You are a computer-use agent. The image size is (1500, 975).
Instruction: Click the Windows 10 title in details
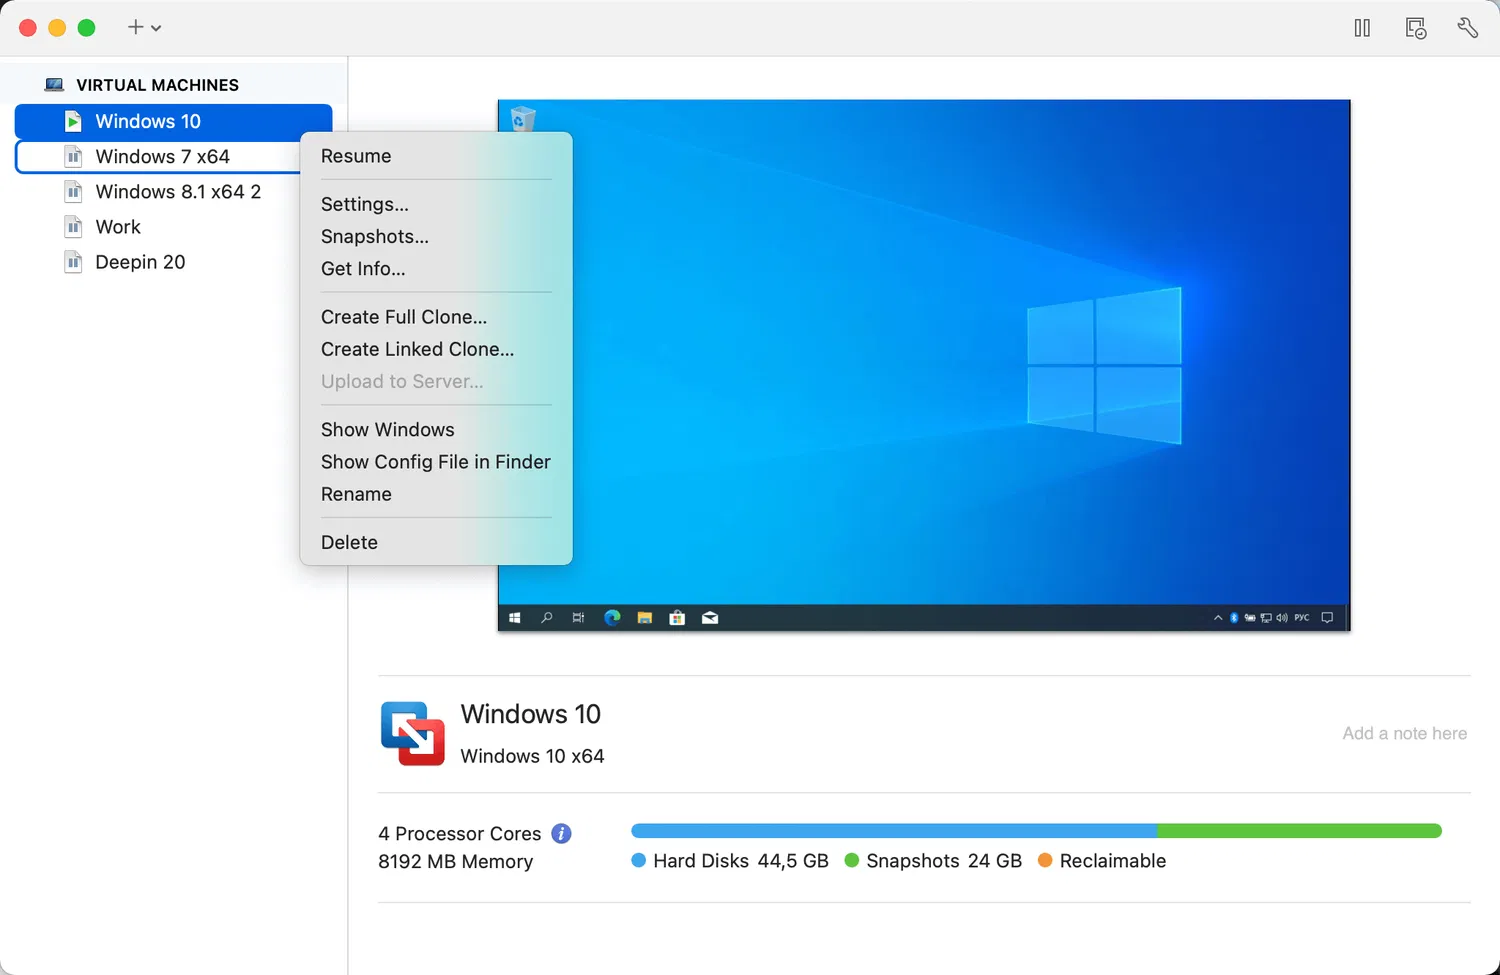point(530,714)
